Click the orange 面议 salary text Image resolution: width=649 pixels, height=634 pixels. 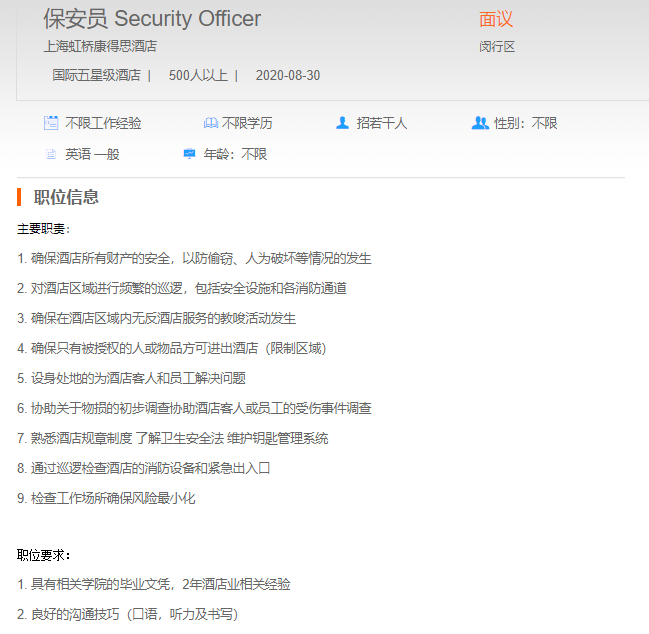pos(496,19)
